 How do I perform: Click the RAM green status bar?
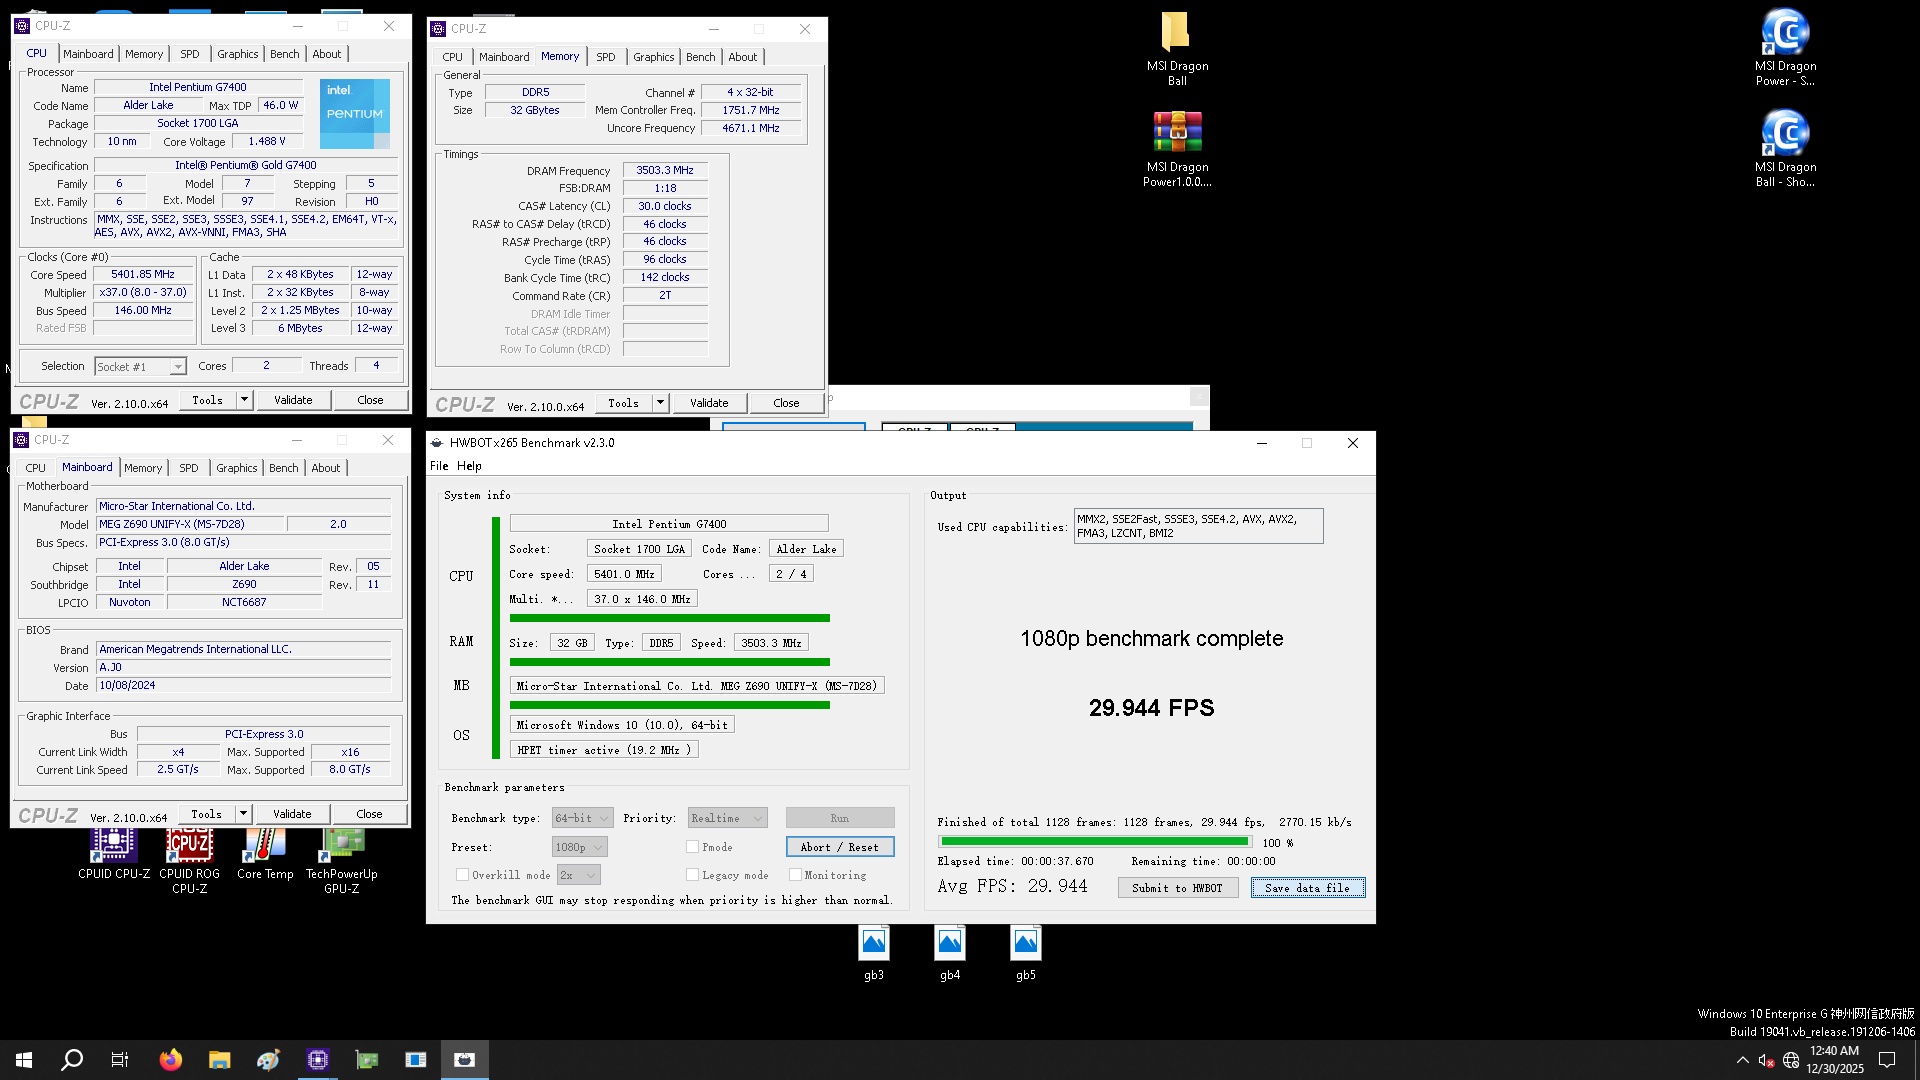[x=670, y=662]
